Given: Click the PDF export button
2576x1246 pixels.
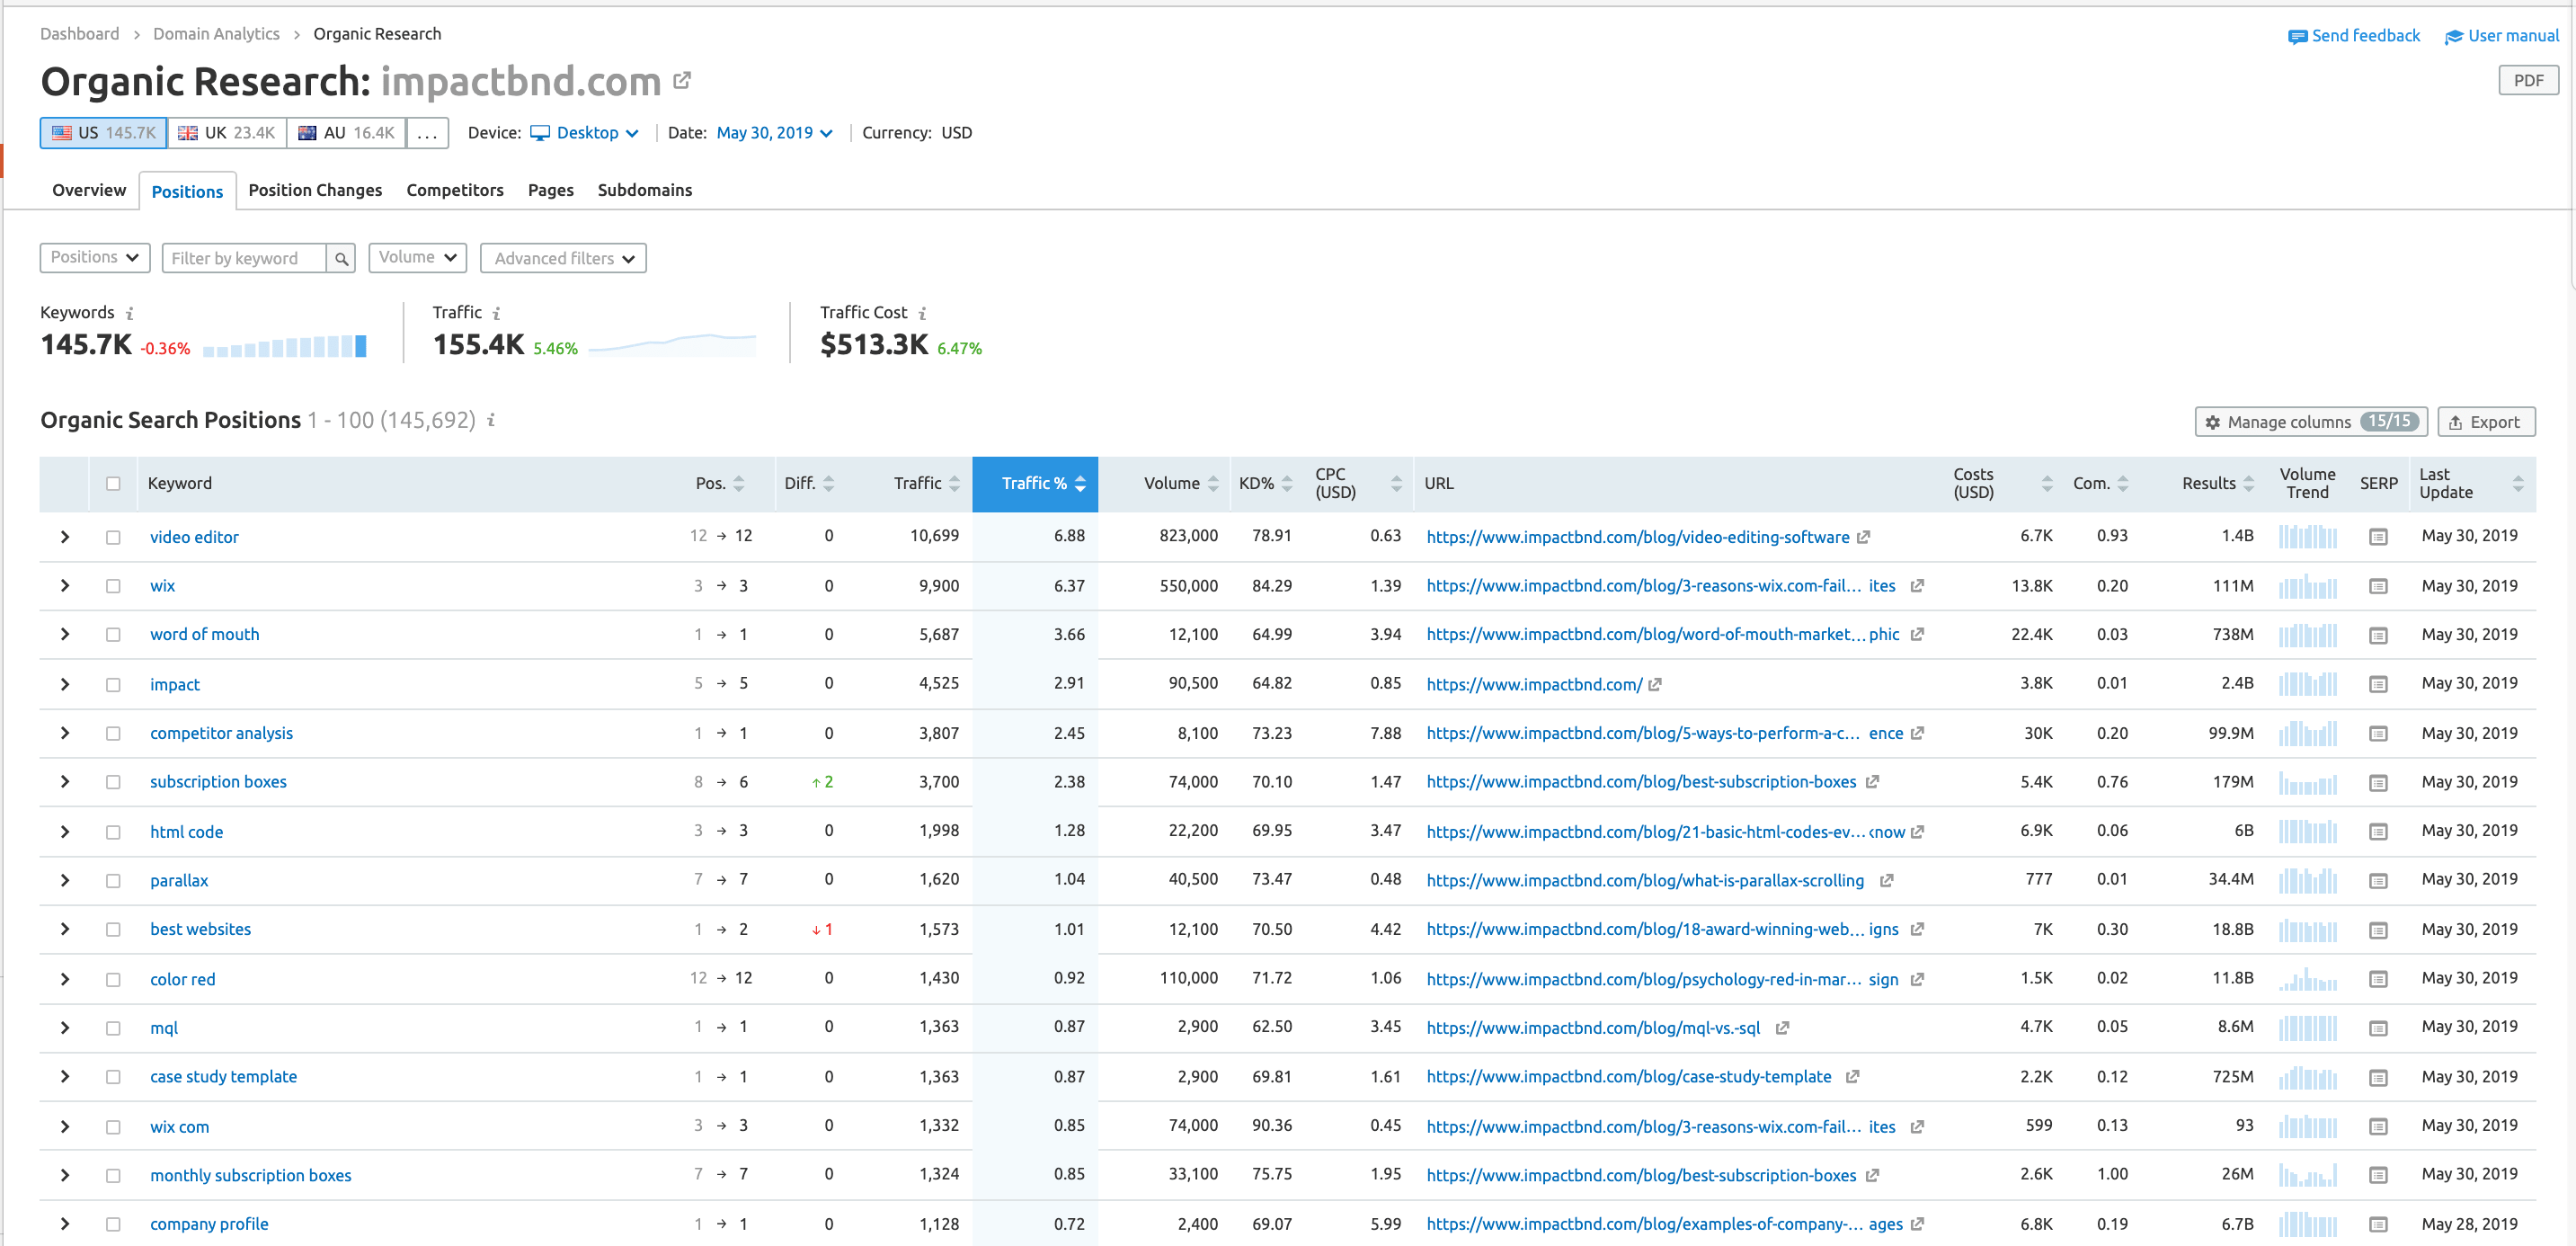Looking at the screenshot, I should [2528, 79].
